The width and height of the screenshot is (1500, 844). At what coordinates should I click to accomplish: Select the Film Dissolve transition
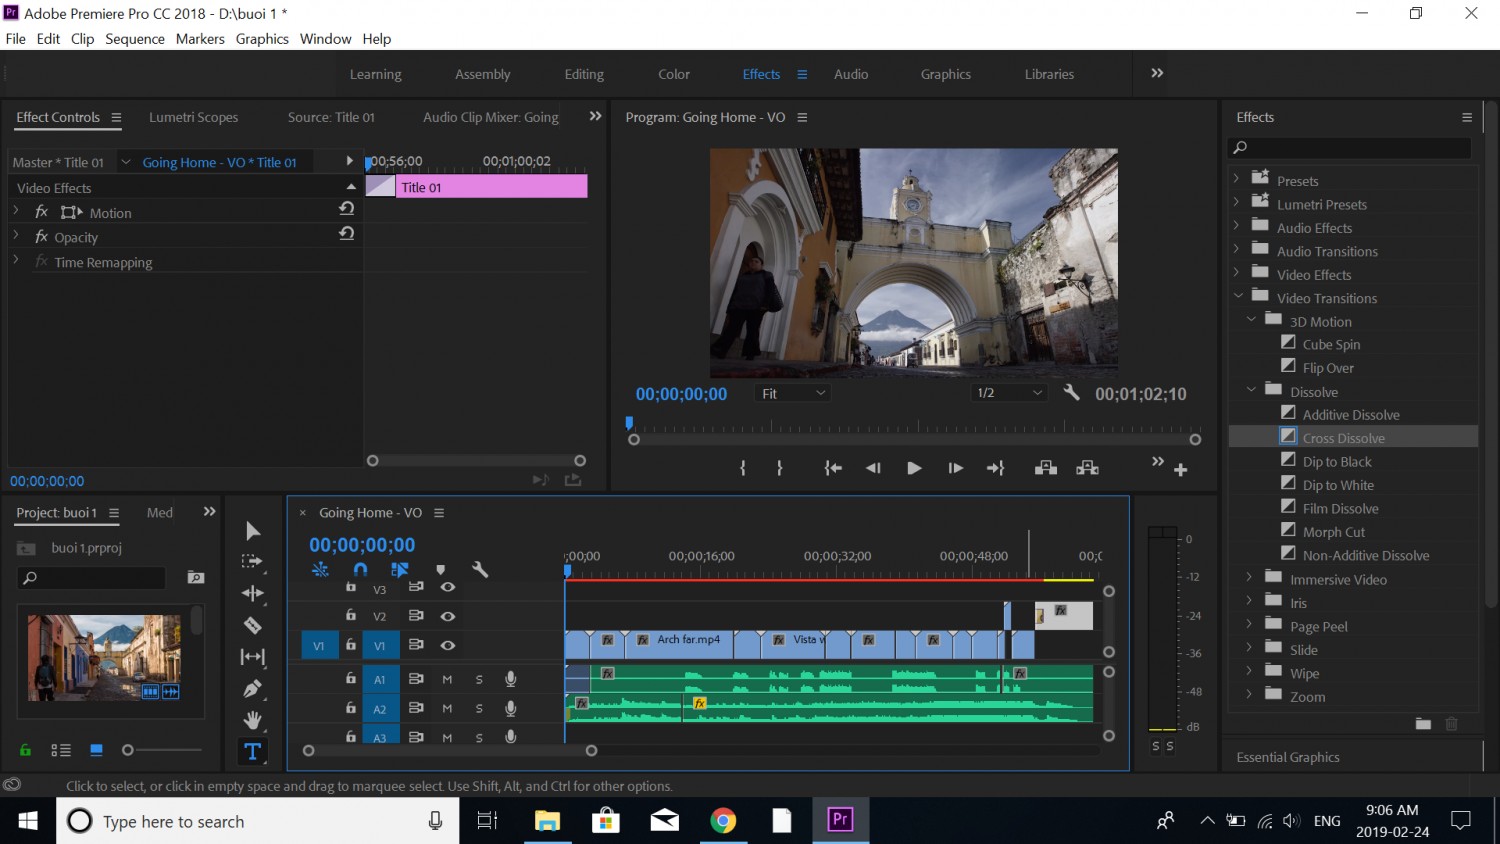point(1340,508)
